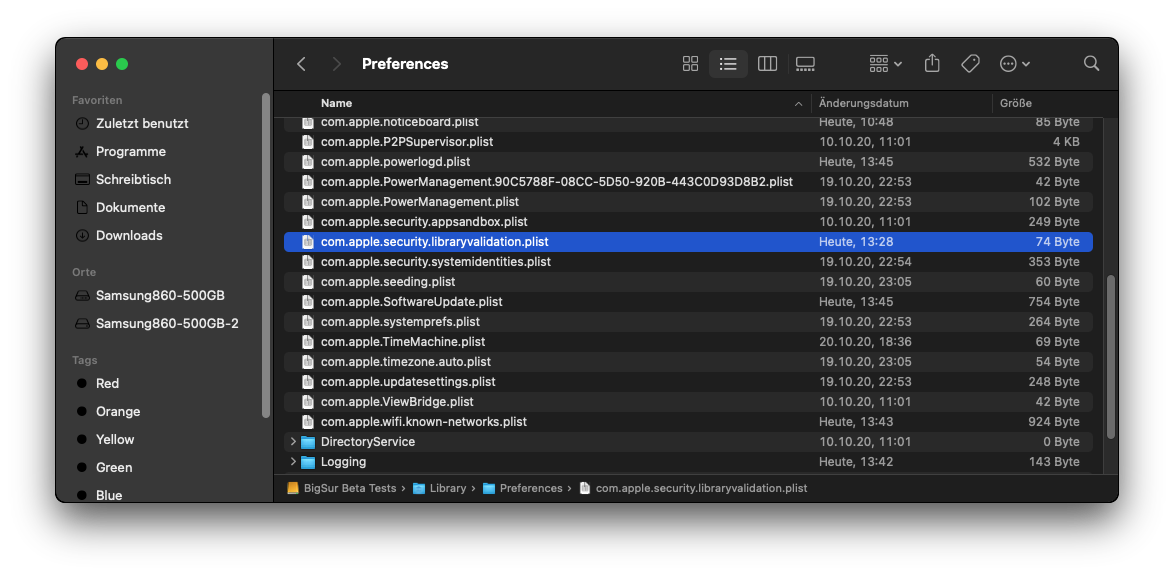Select Samsung860-500GB-2 drive in sidebar

(x=166, y=324)
